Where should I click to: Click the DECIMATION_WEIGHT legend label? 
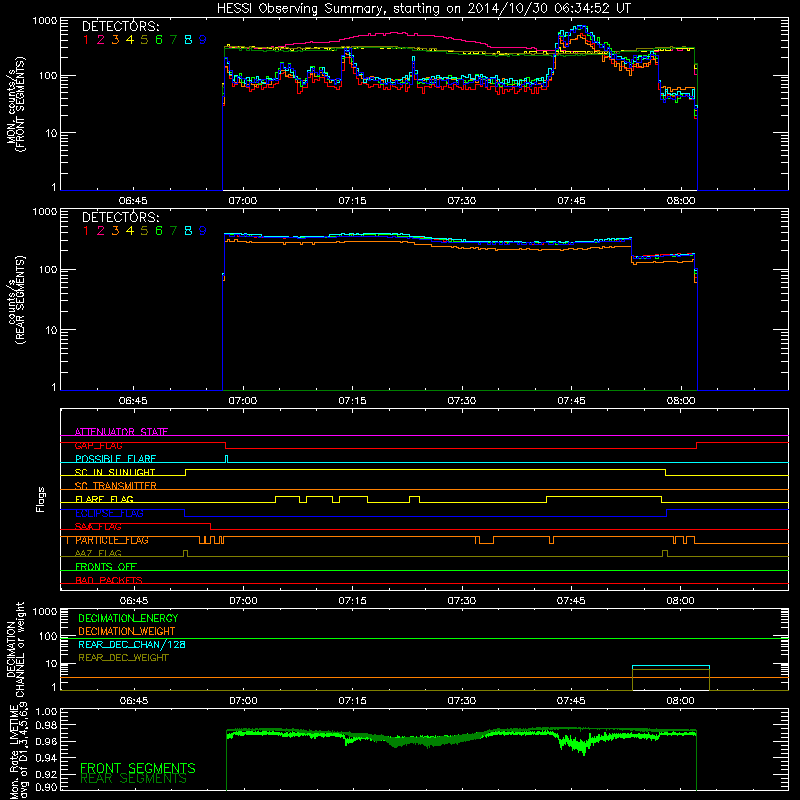point(127,631)
